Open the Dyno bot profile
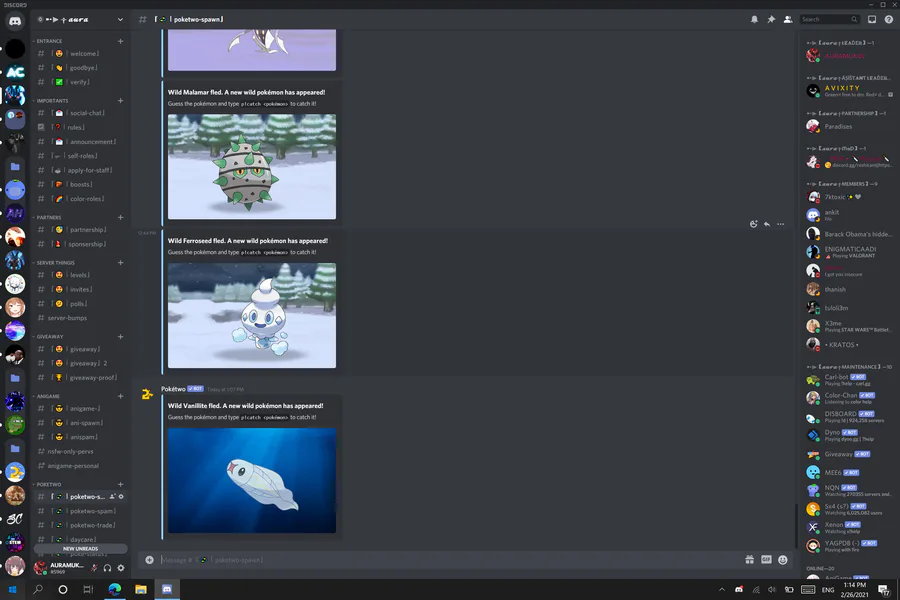Viewport: 900px width, 600px height. 850,435
